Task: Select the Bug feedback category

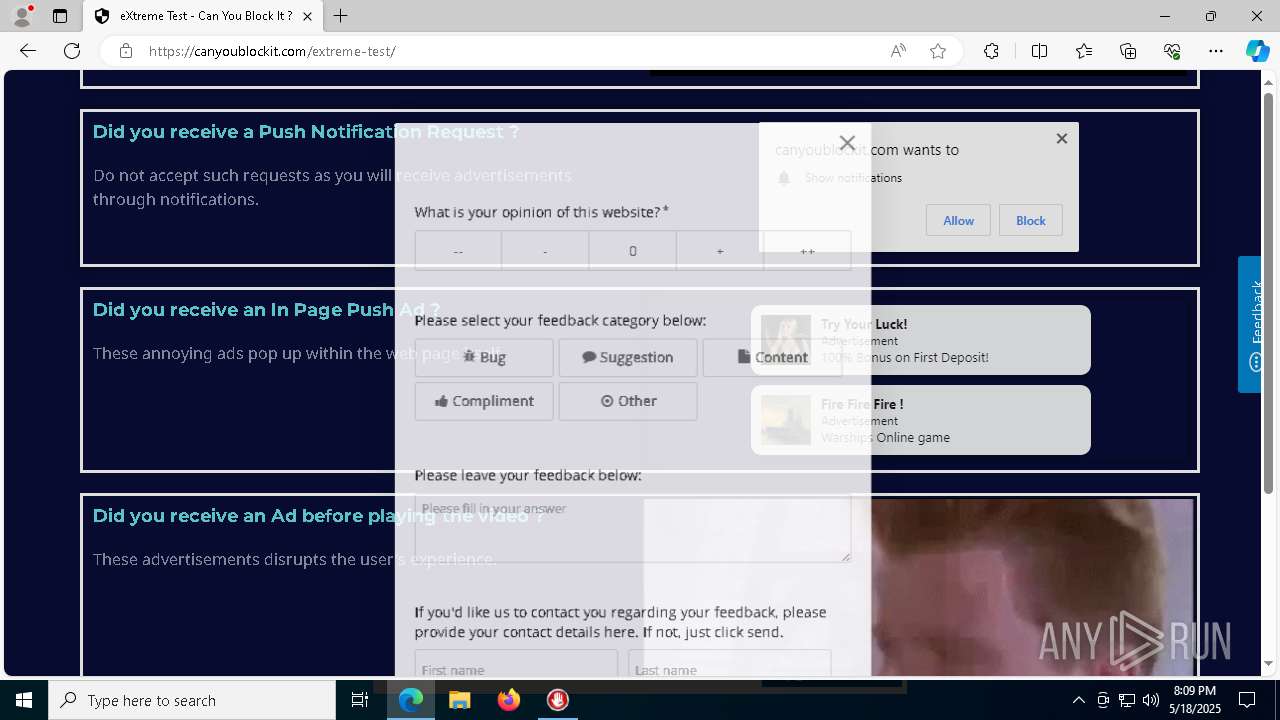Action: (x=484, y=357)
